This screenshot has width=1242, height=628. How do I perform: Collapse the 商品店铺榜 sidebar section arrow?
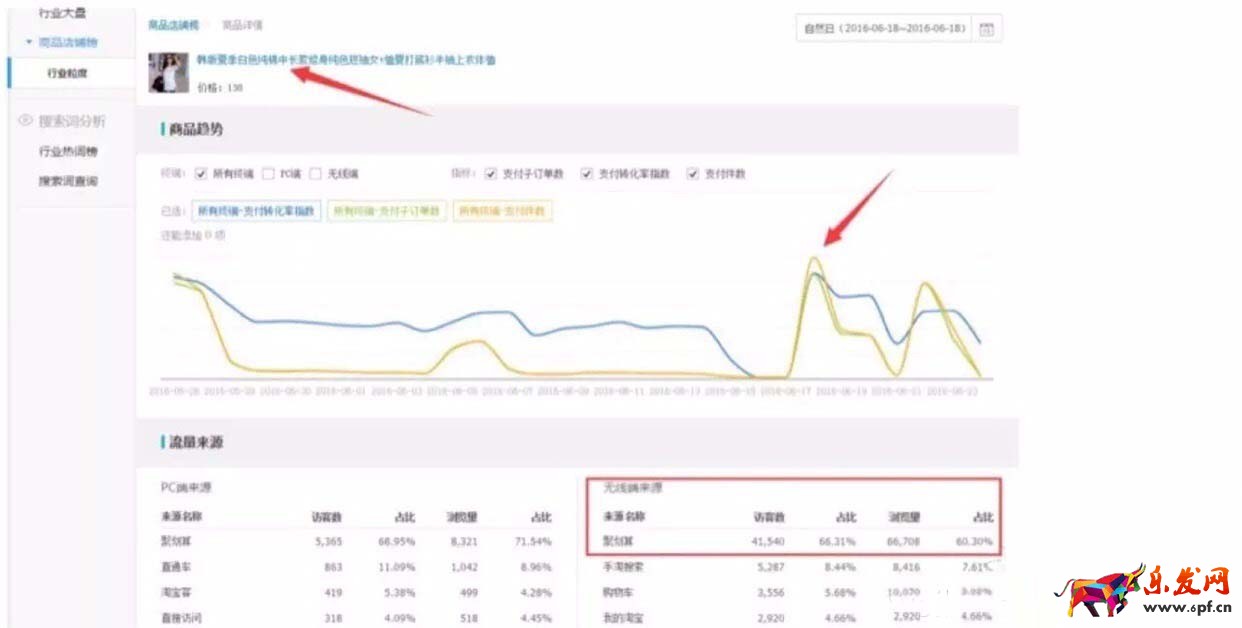[29, 42]
